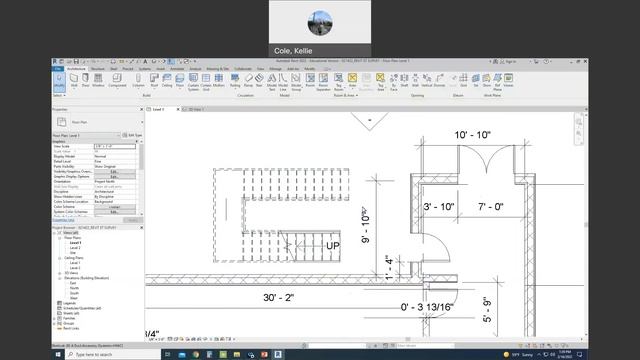Select the Tag Room tool

point(338,82)
